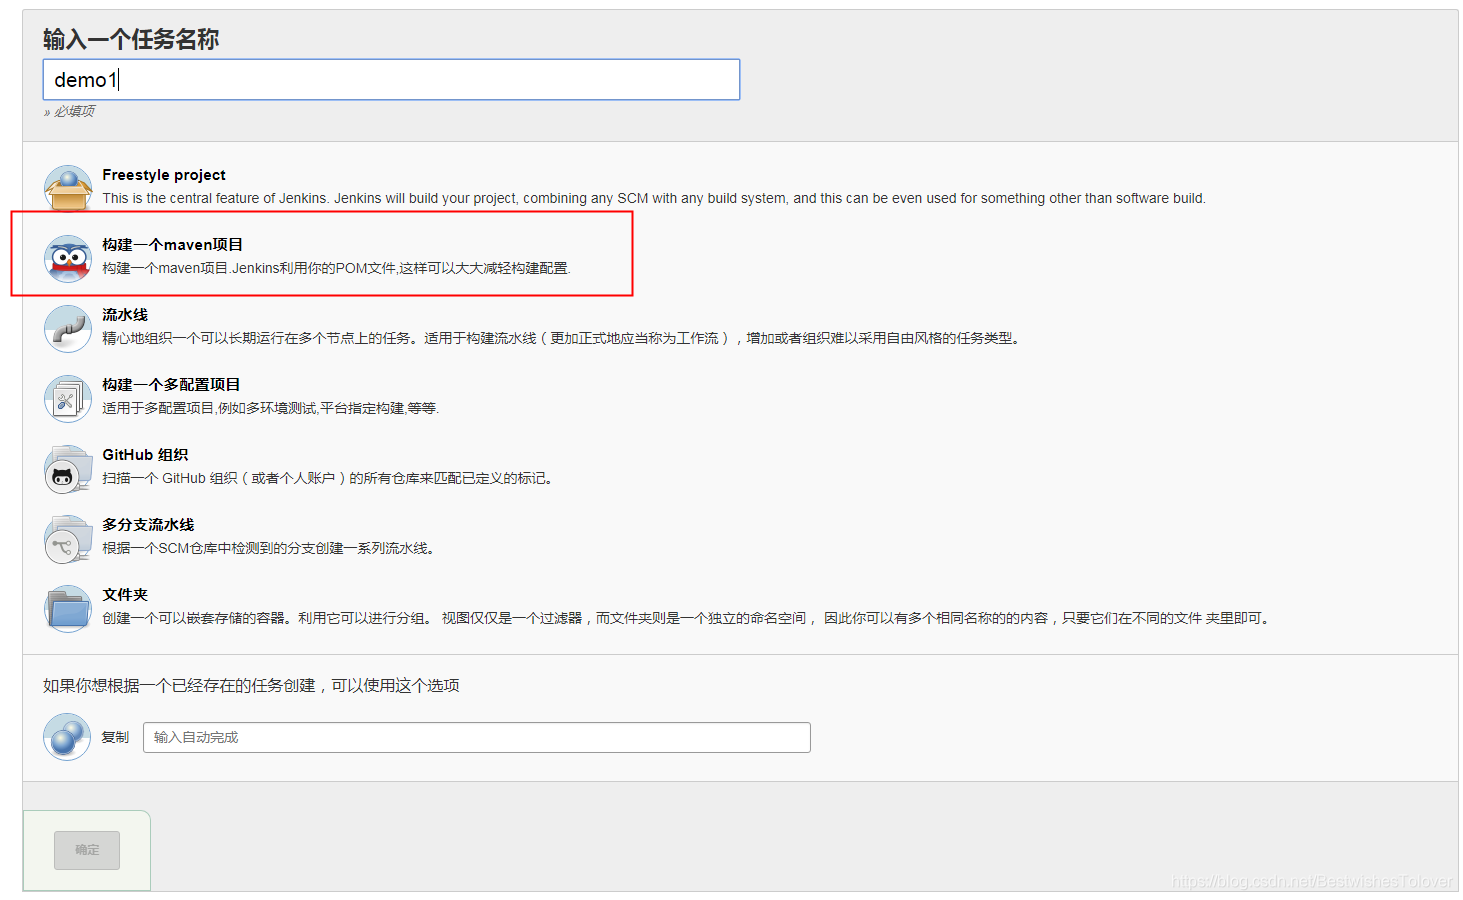
Task: Select the 流水线 title
Action: 125,315
